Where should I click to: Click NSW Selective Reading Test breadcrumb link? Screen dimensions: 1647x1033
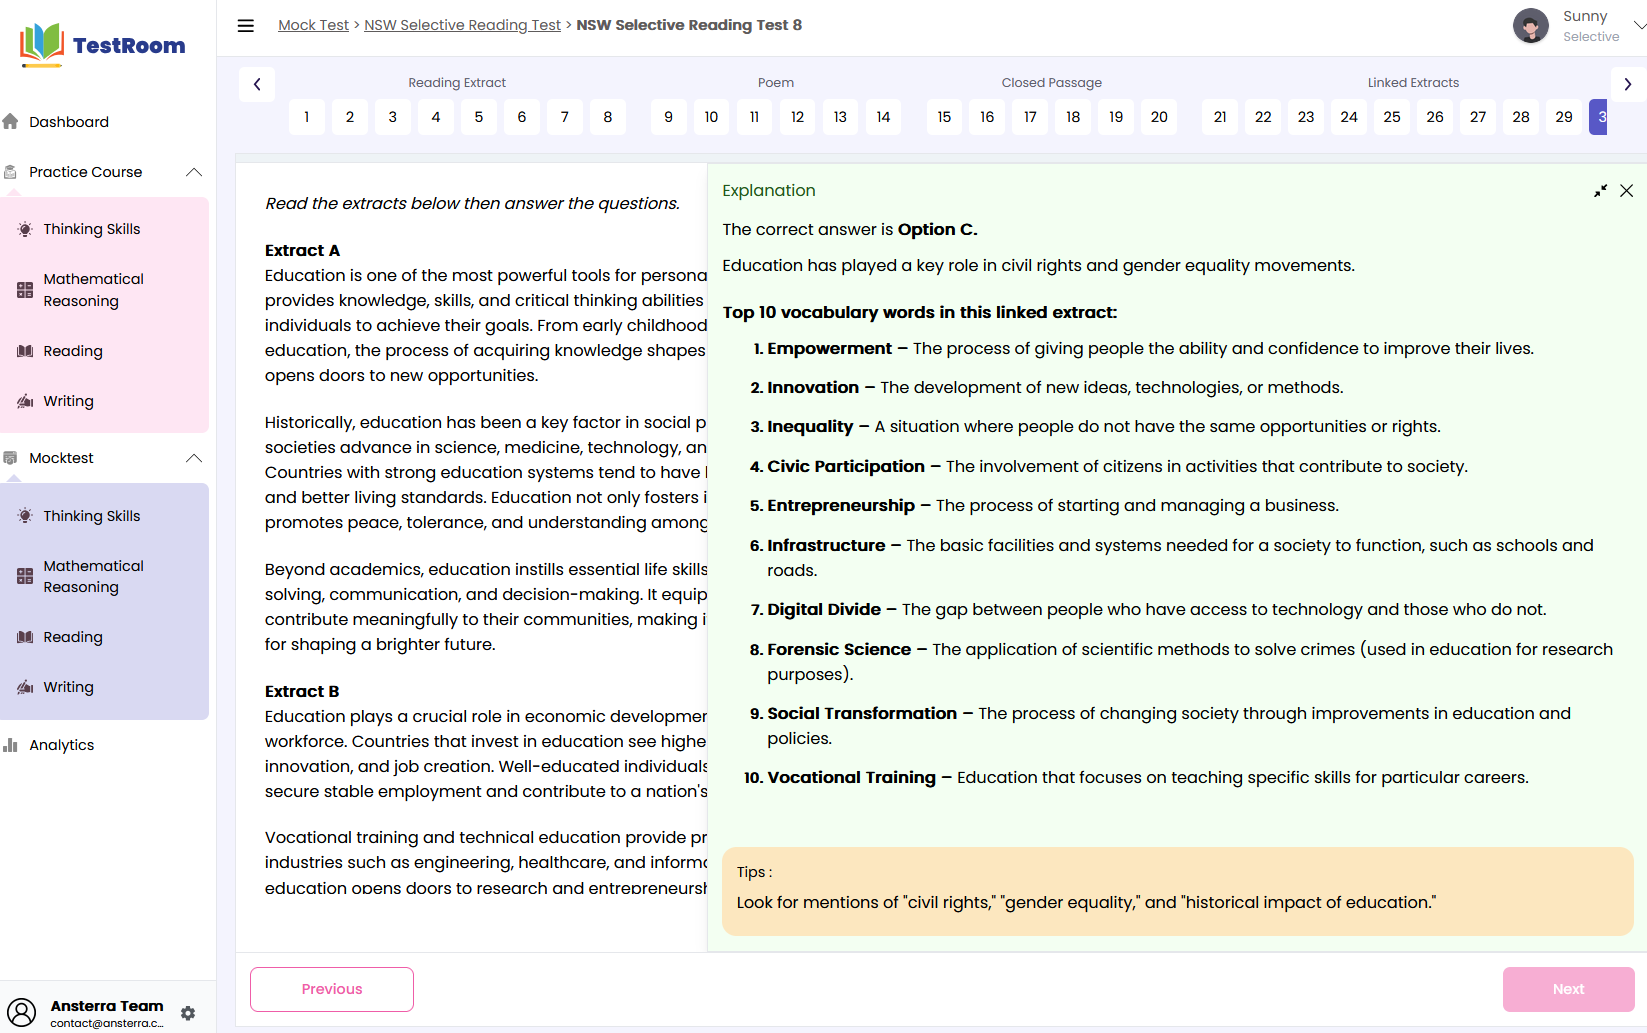(x=462, y=25)
